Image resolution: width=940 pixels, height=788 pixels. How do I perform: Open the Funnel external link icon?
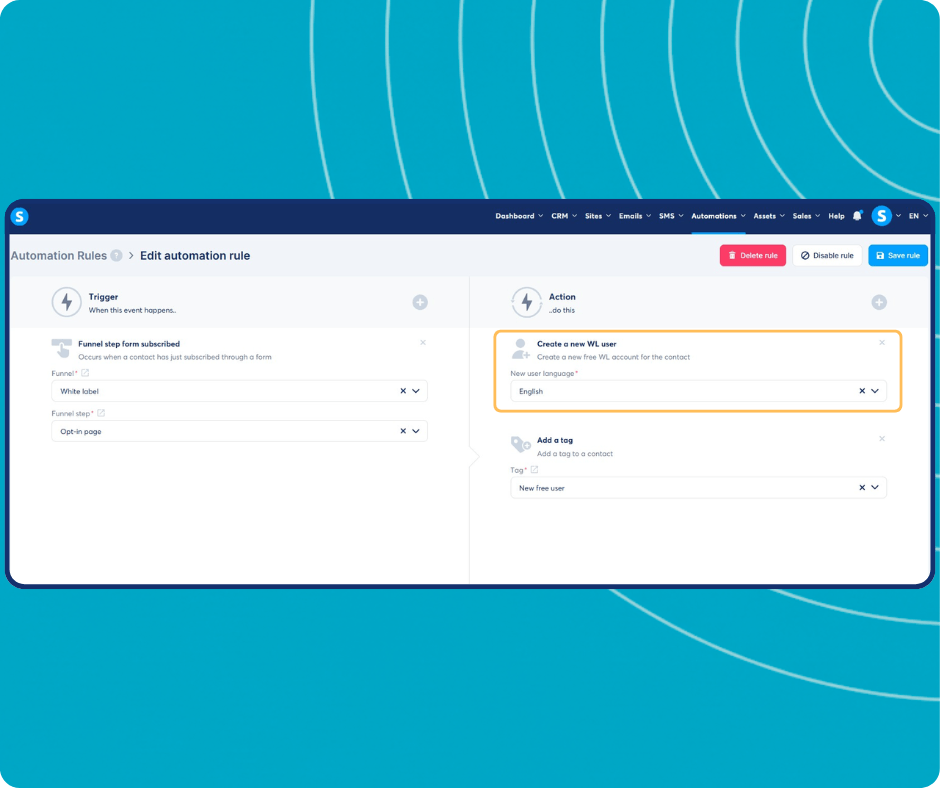point(85,373)
